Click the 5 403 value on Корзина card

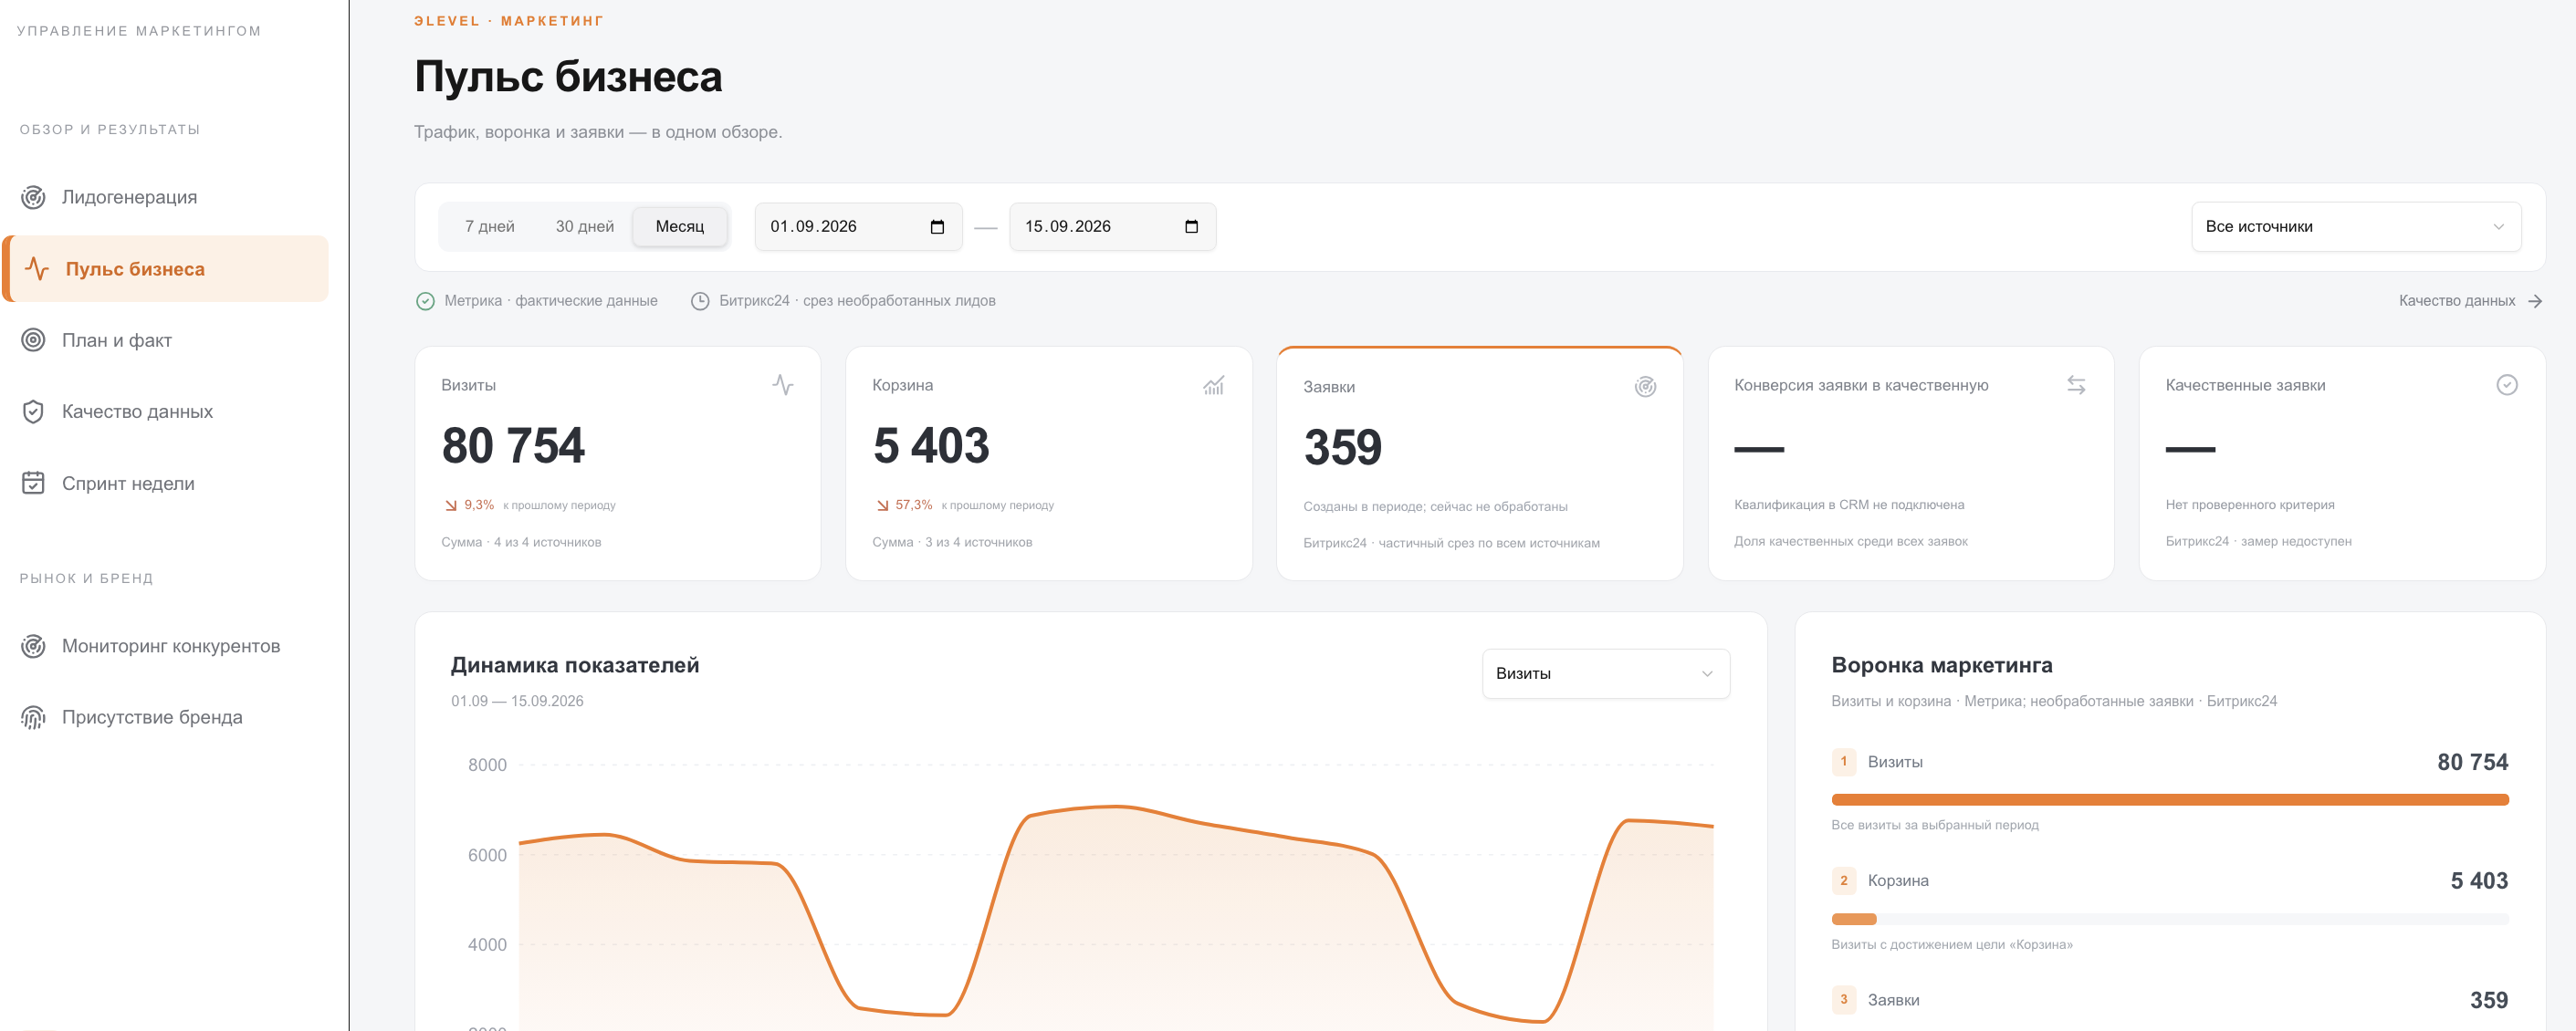pyautogui.click(x=931, y=446)
